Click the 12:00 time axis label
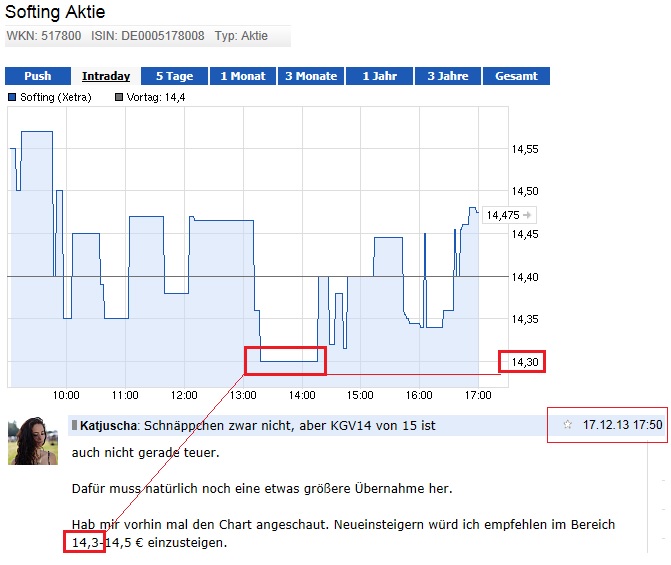This screenshot has height=565, width=671. (184, 395)
